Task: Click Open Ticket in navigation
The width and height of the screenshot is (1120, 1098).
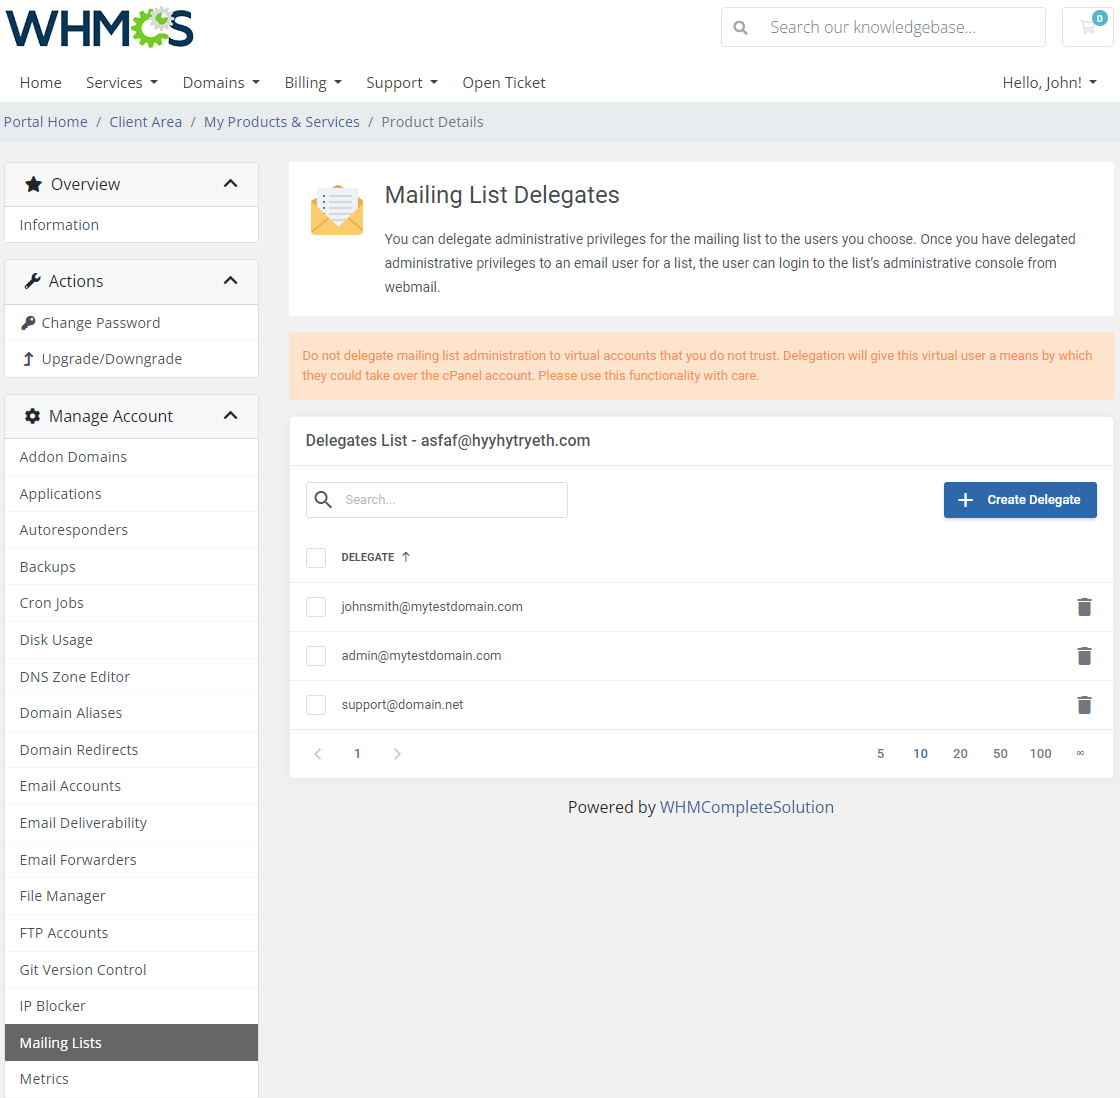Action: tap(504, 83)
